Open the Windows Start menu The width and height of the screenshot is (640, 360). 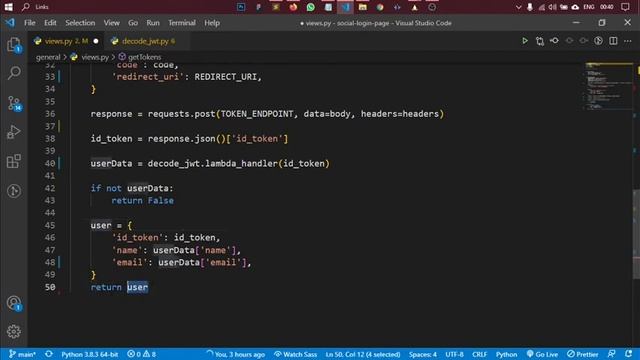[9, 7]
